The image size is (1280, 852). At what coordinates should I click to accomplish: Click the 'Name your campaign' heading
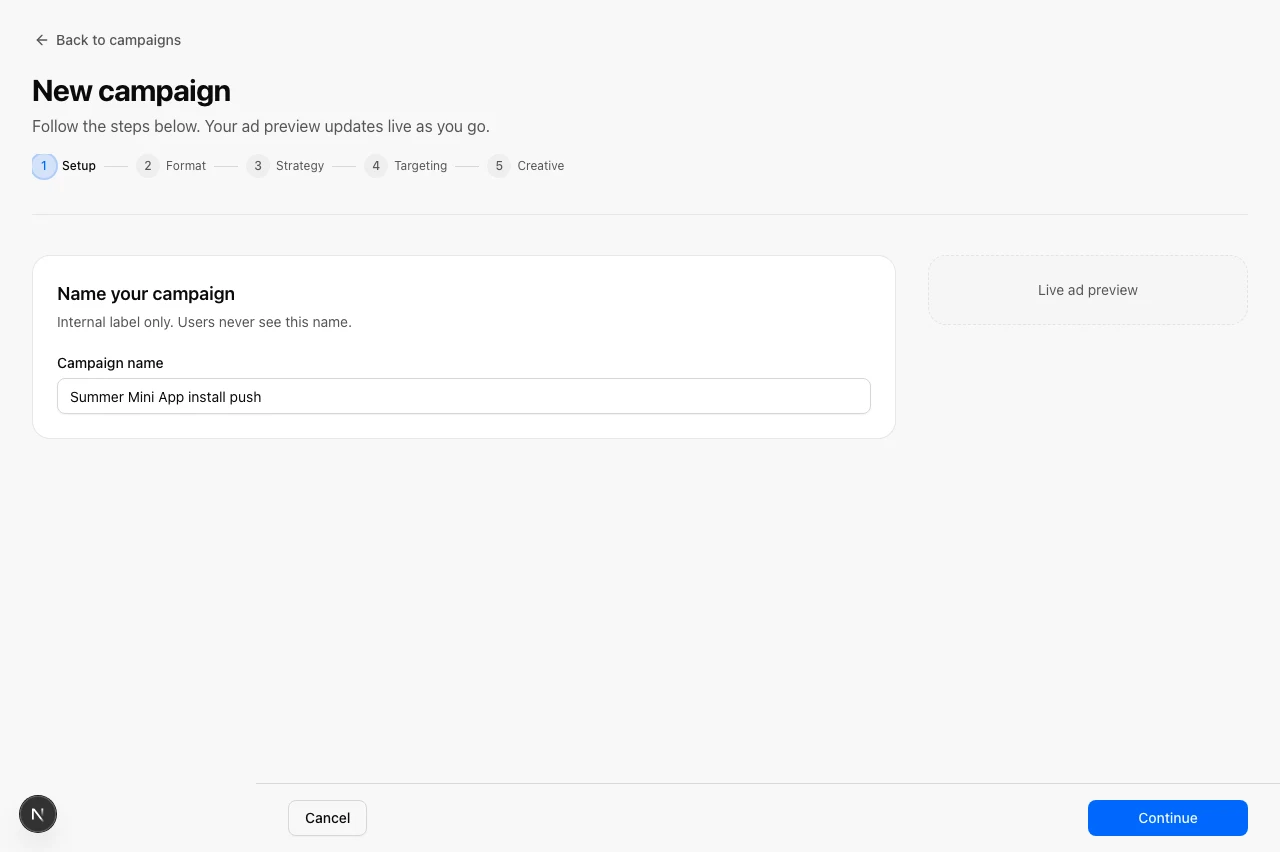point(146,294)
